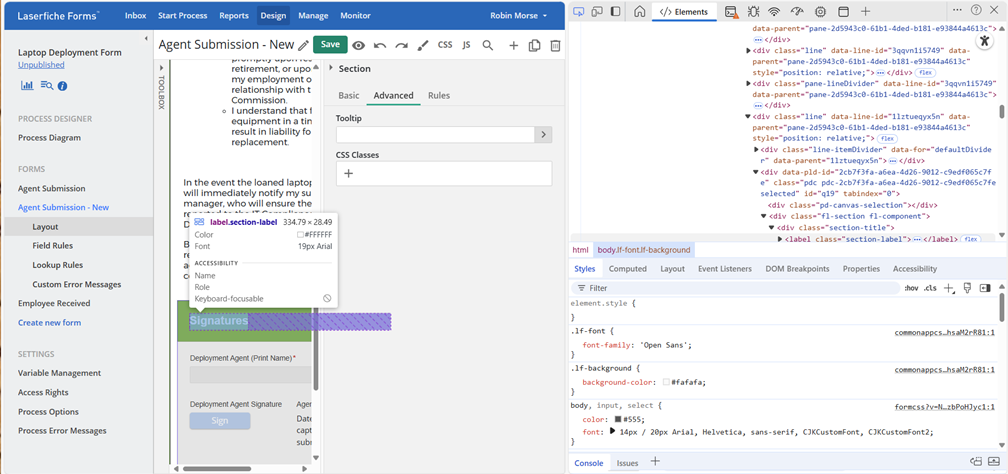Select the DevTools inspect element picker
Viewport: 1008px width, 474px height.
coord(579,12)
